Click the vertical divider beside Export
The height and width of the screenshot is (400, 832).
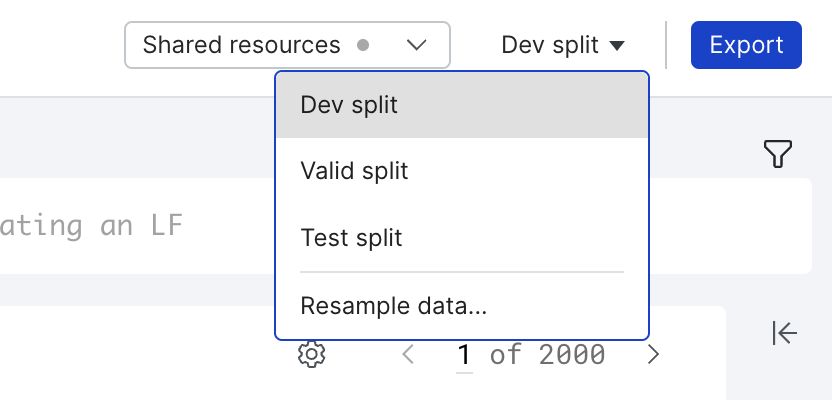tap(666, 45)
